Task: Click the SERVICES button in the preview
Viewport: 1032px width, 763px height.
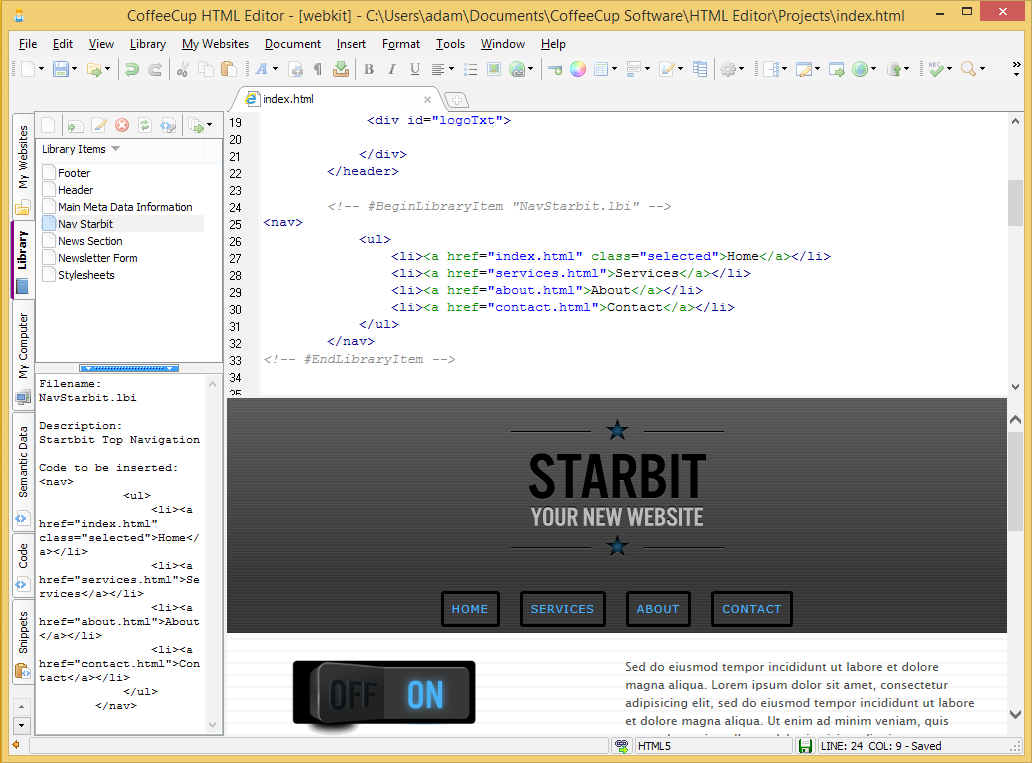Action: click(562, 608)
